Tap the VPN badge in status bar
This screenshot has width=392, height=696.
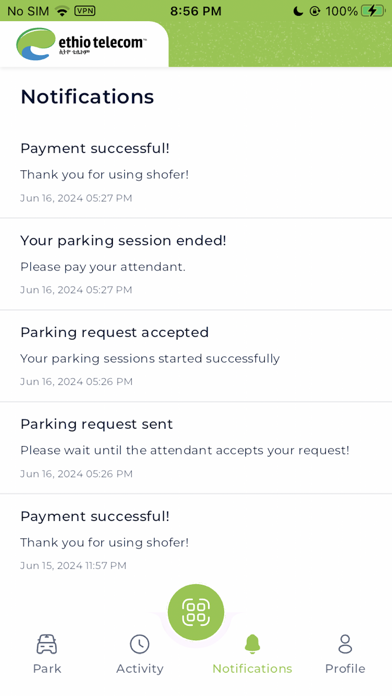point(84,11)
